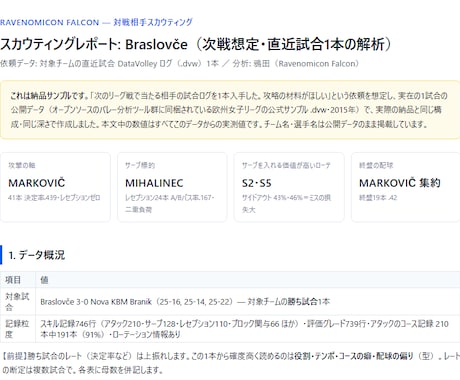Image resolution: width=460 pixels, height=380 pixels.
Task: Click the 1. データ概況 section heading
Action: 37,255
